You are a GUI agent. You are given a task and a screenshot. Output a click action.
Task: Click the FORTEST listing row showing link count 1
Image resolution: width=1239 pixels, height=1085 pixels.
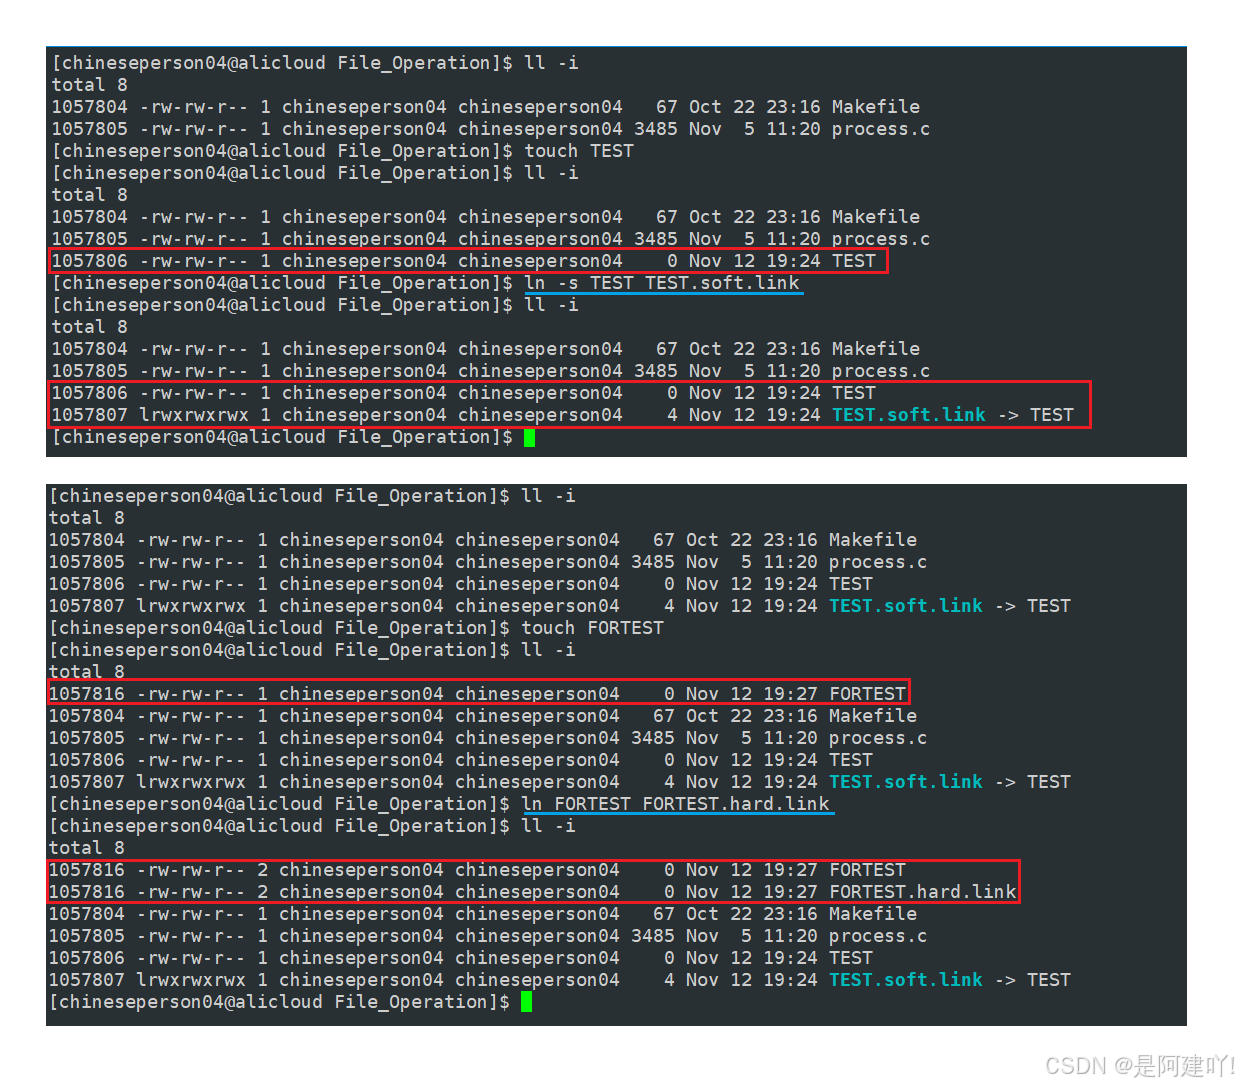[x=478, y=694]
